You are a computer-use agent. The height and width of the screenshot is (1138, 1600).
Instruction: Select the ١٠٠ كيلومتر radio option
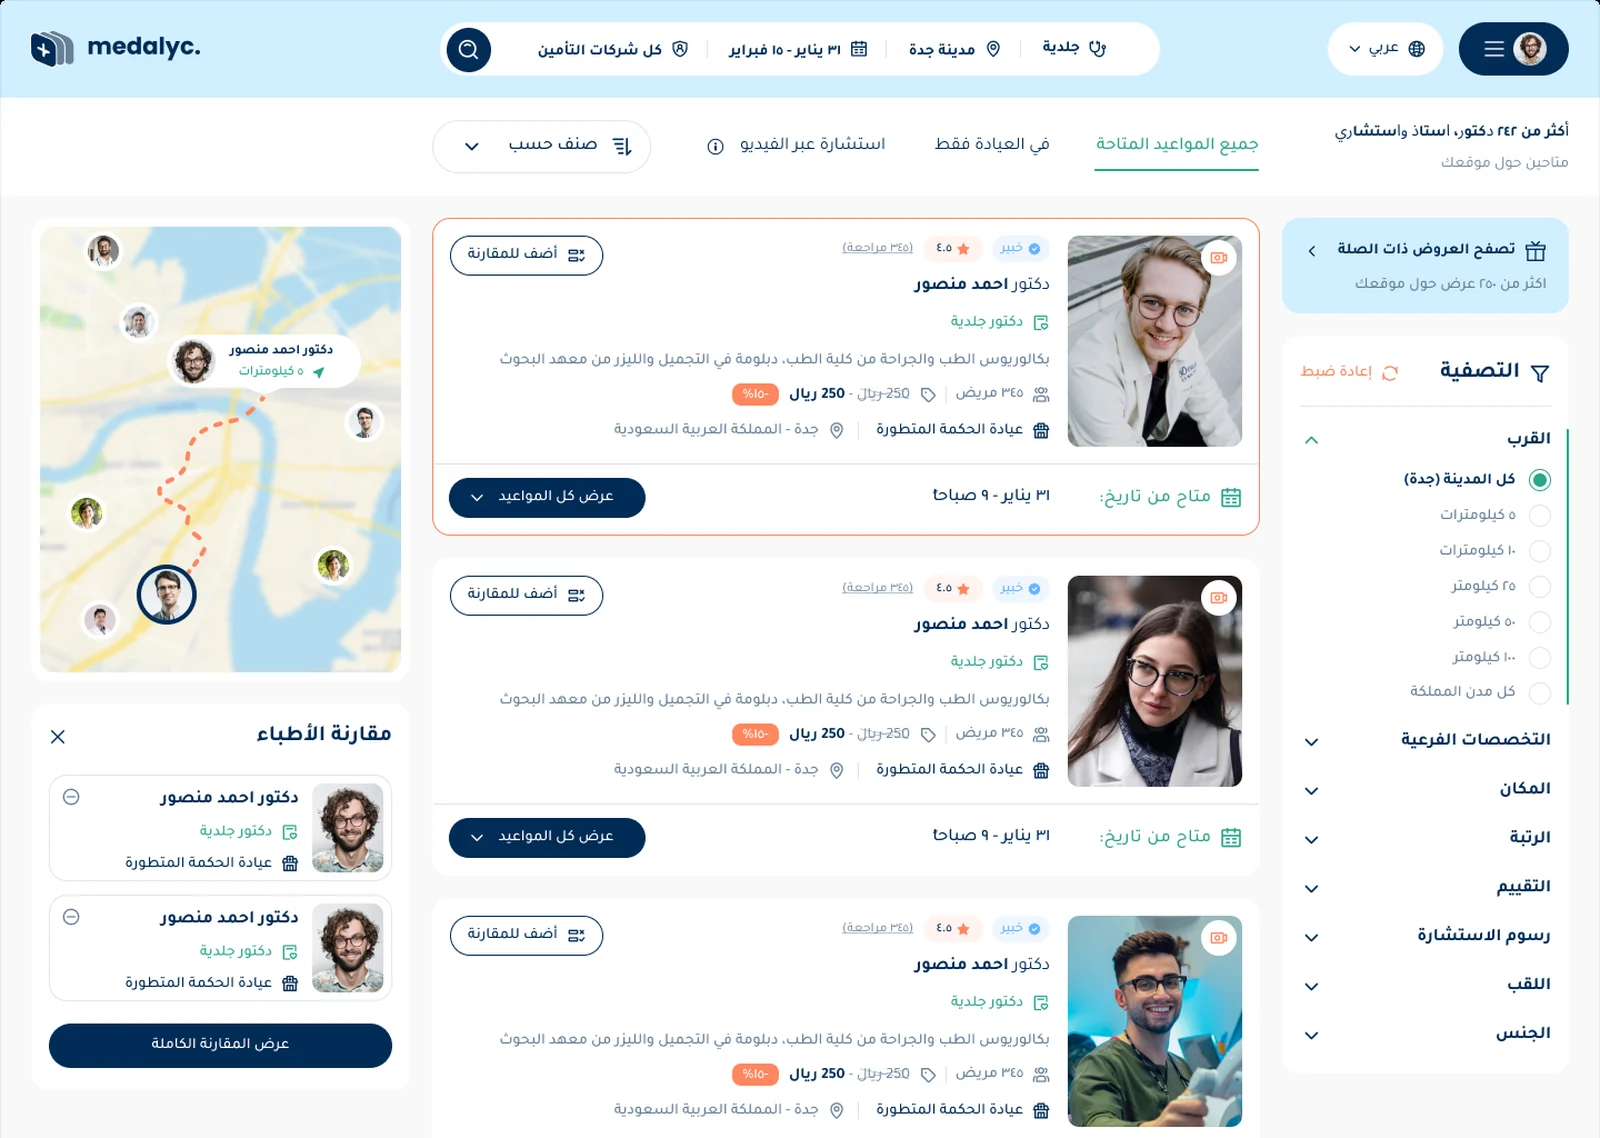1540,657
